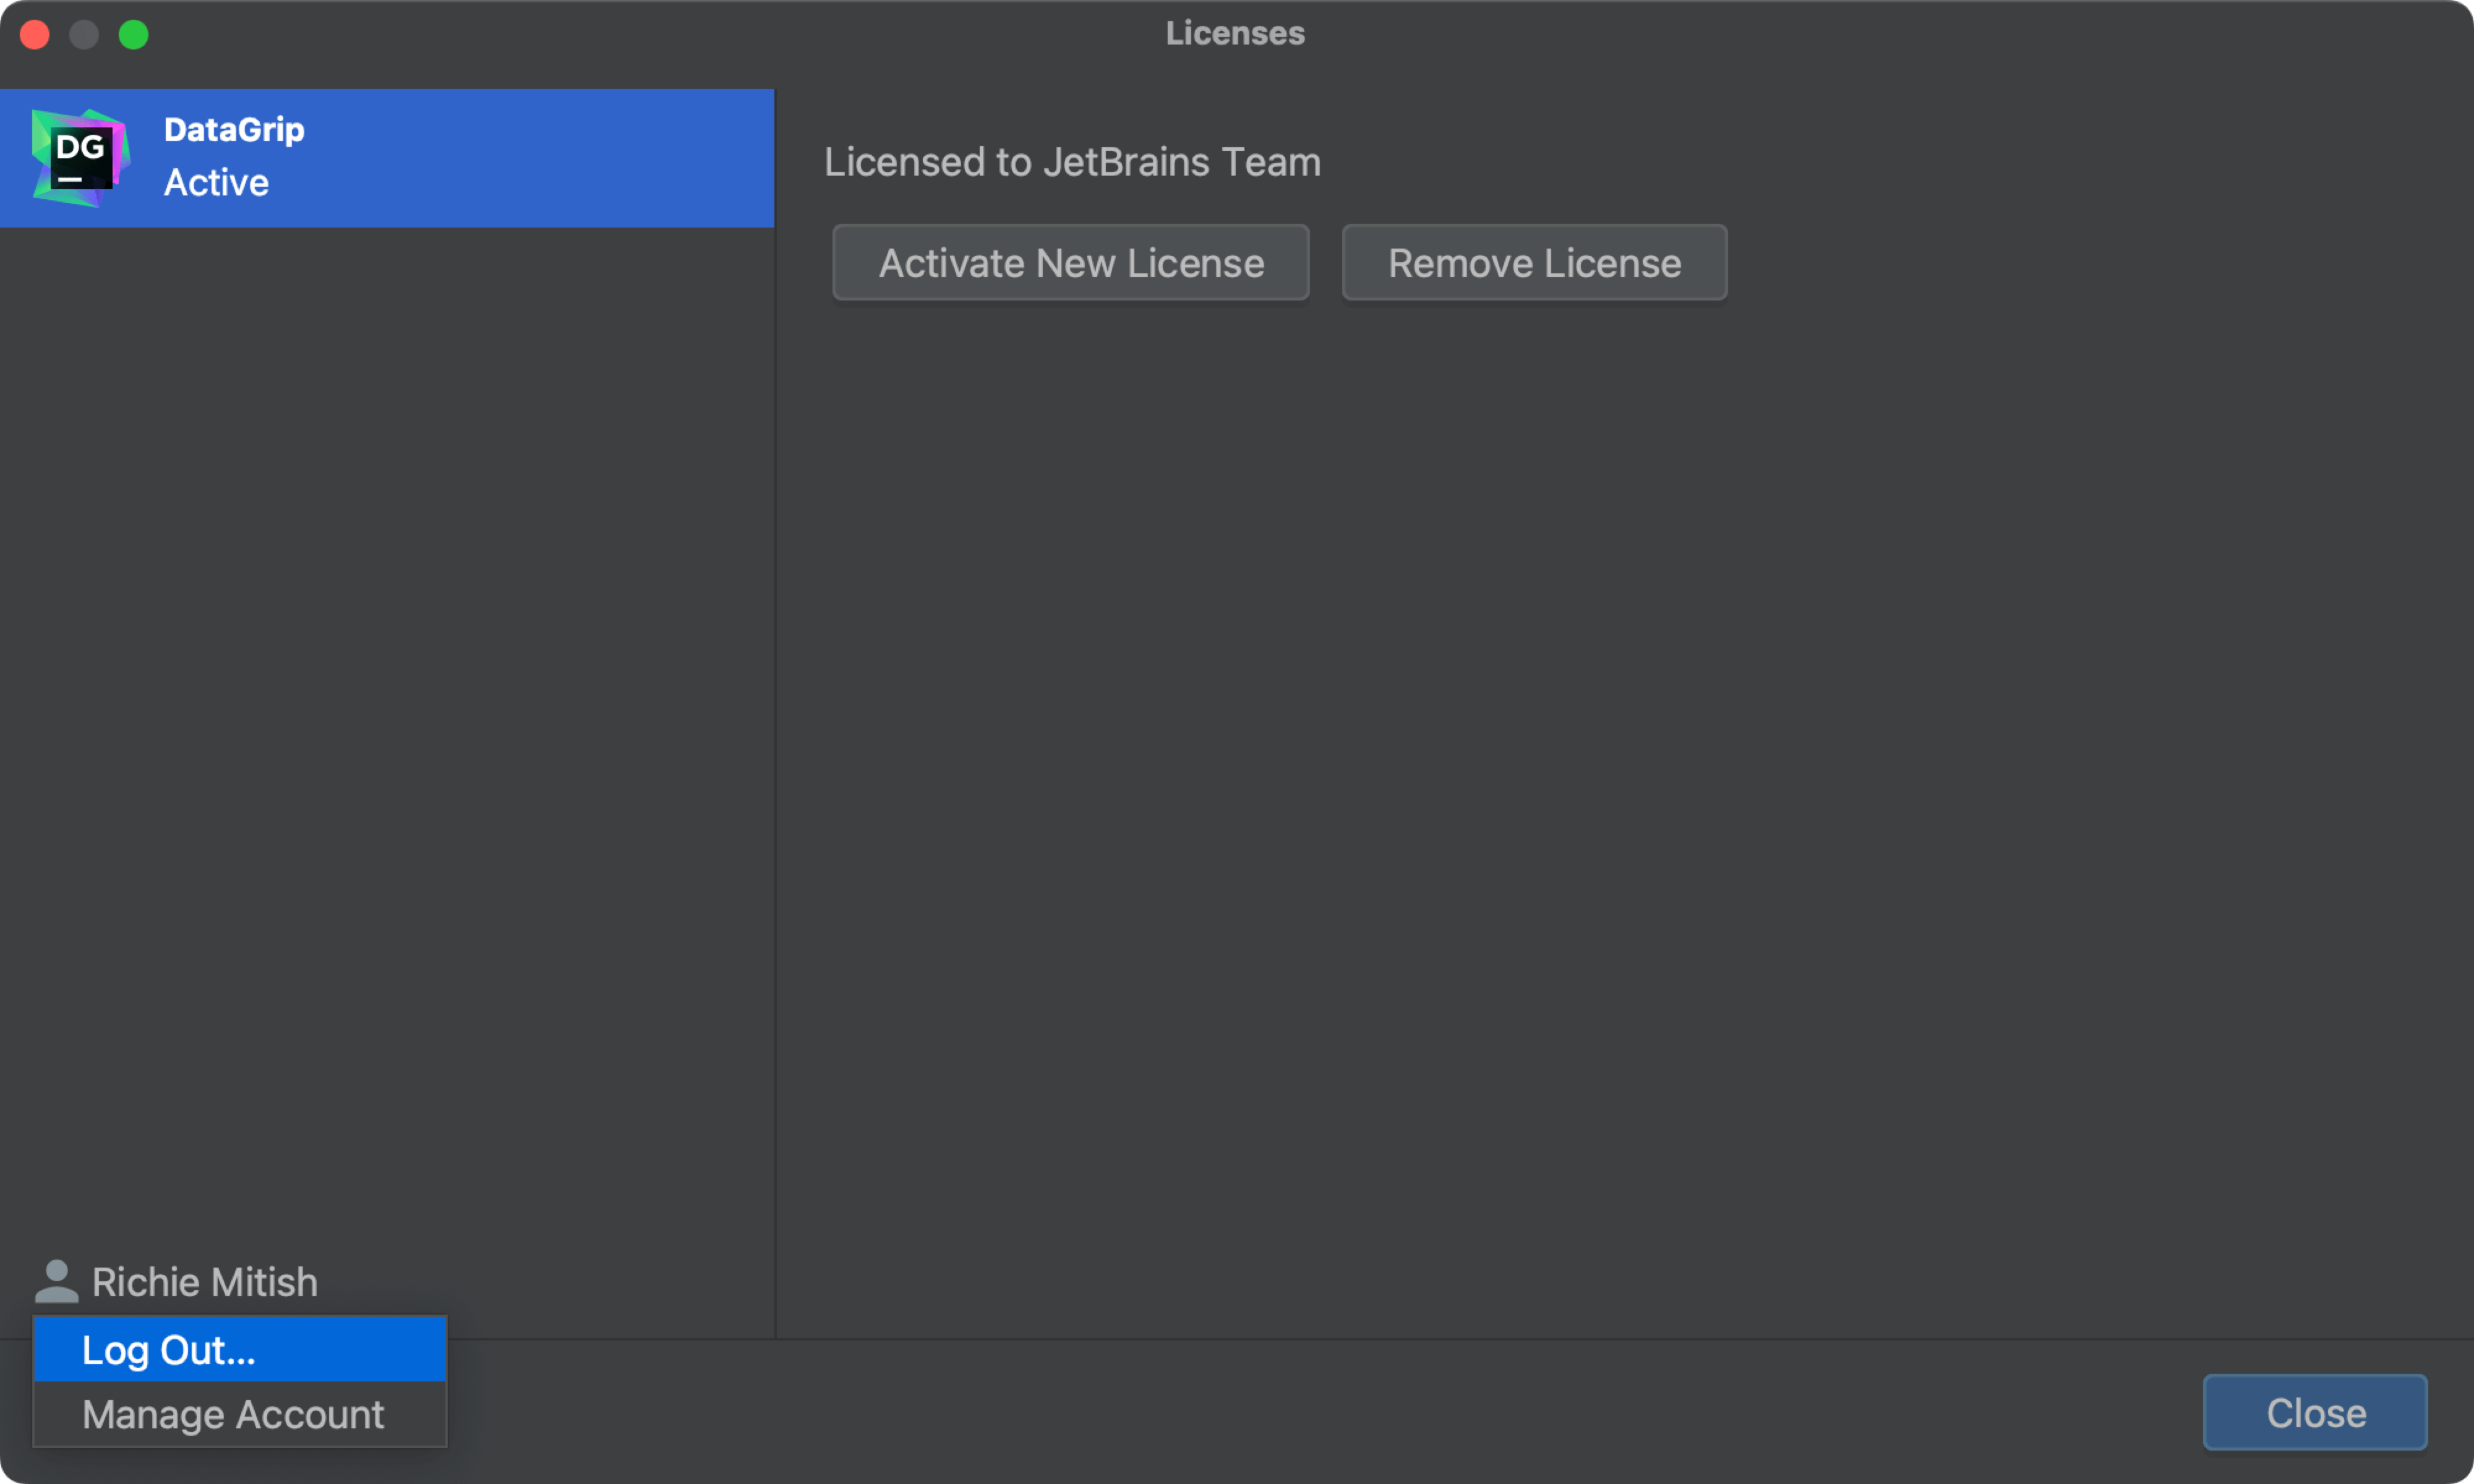Click the empty product list area below DataGrip
The height and width of the screenshot is (1484, 2474).
(x=386, y=700)
